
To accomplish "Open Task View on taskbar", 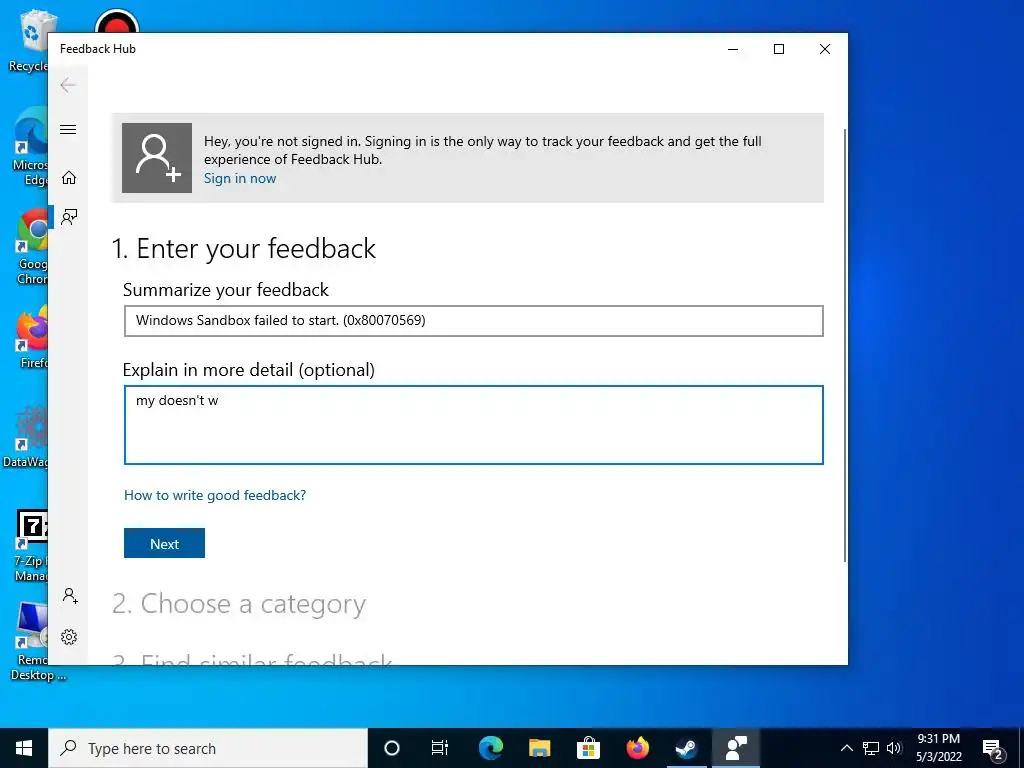I will click(x=440, y=748).
